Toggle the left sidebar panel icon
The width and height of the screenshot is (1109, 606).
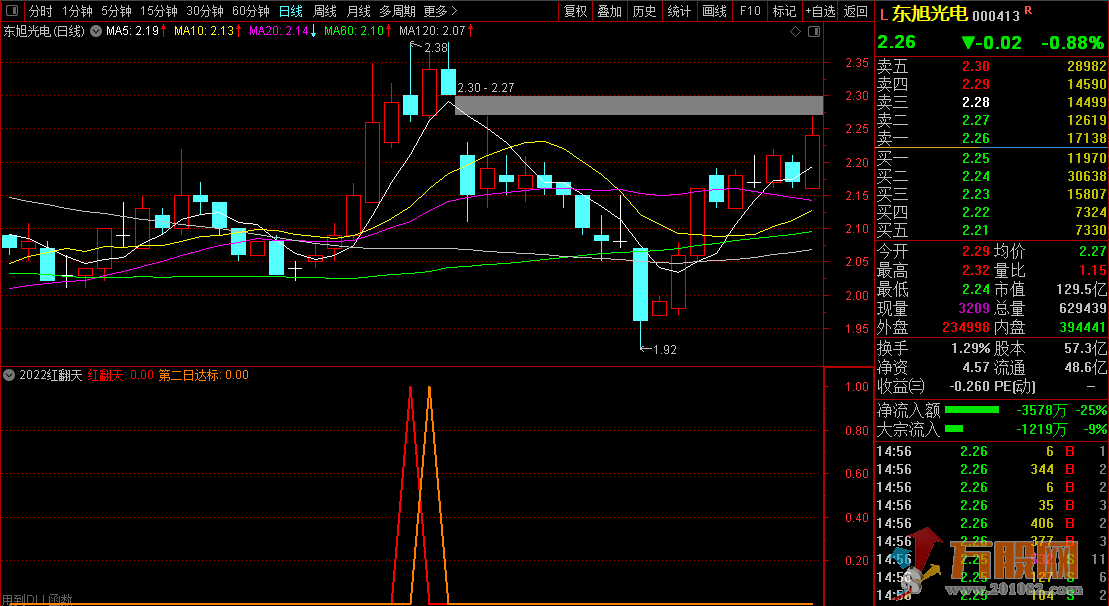click(12, 11)
